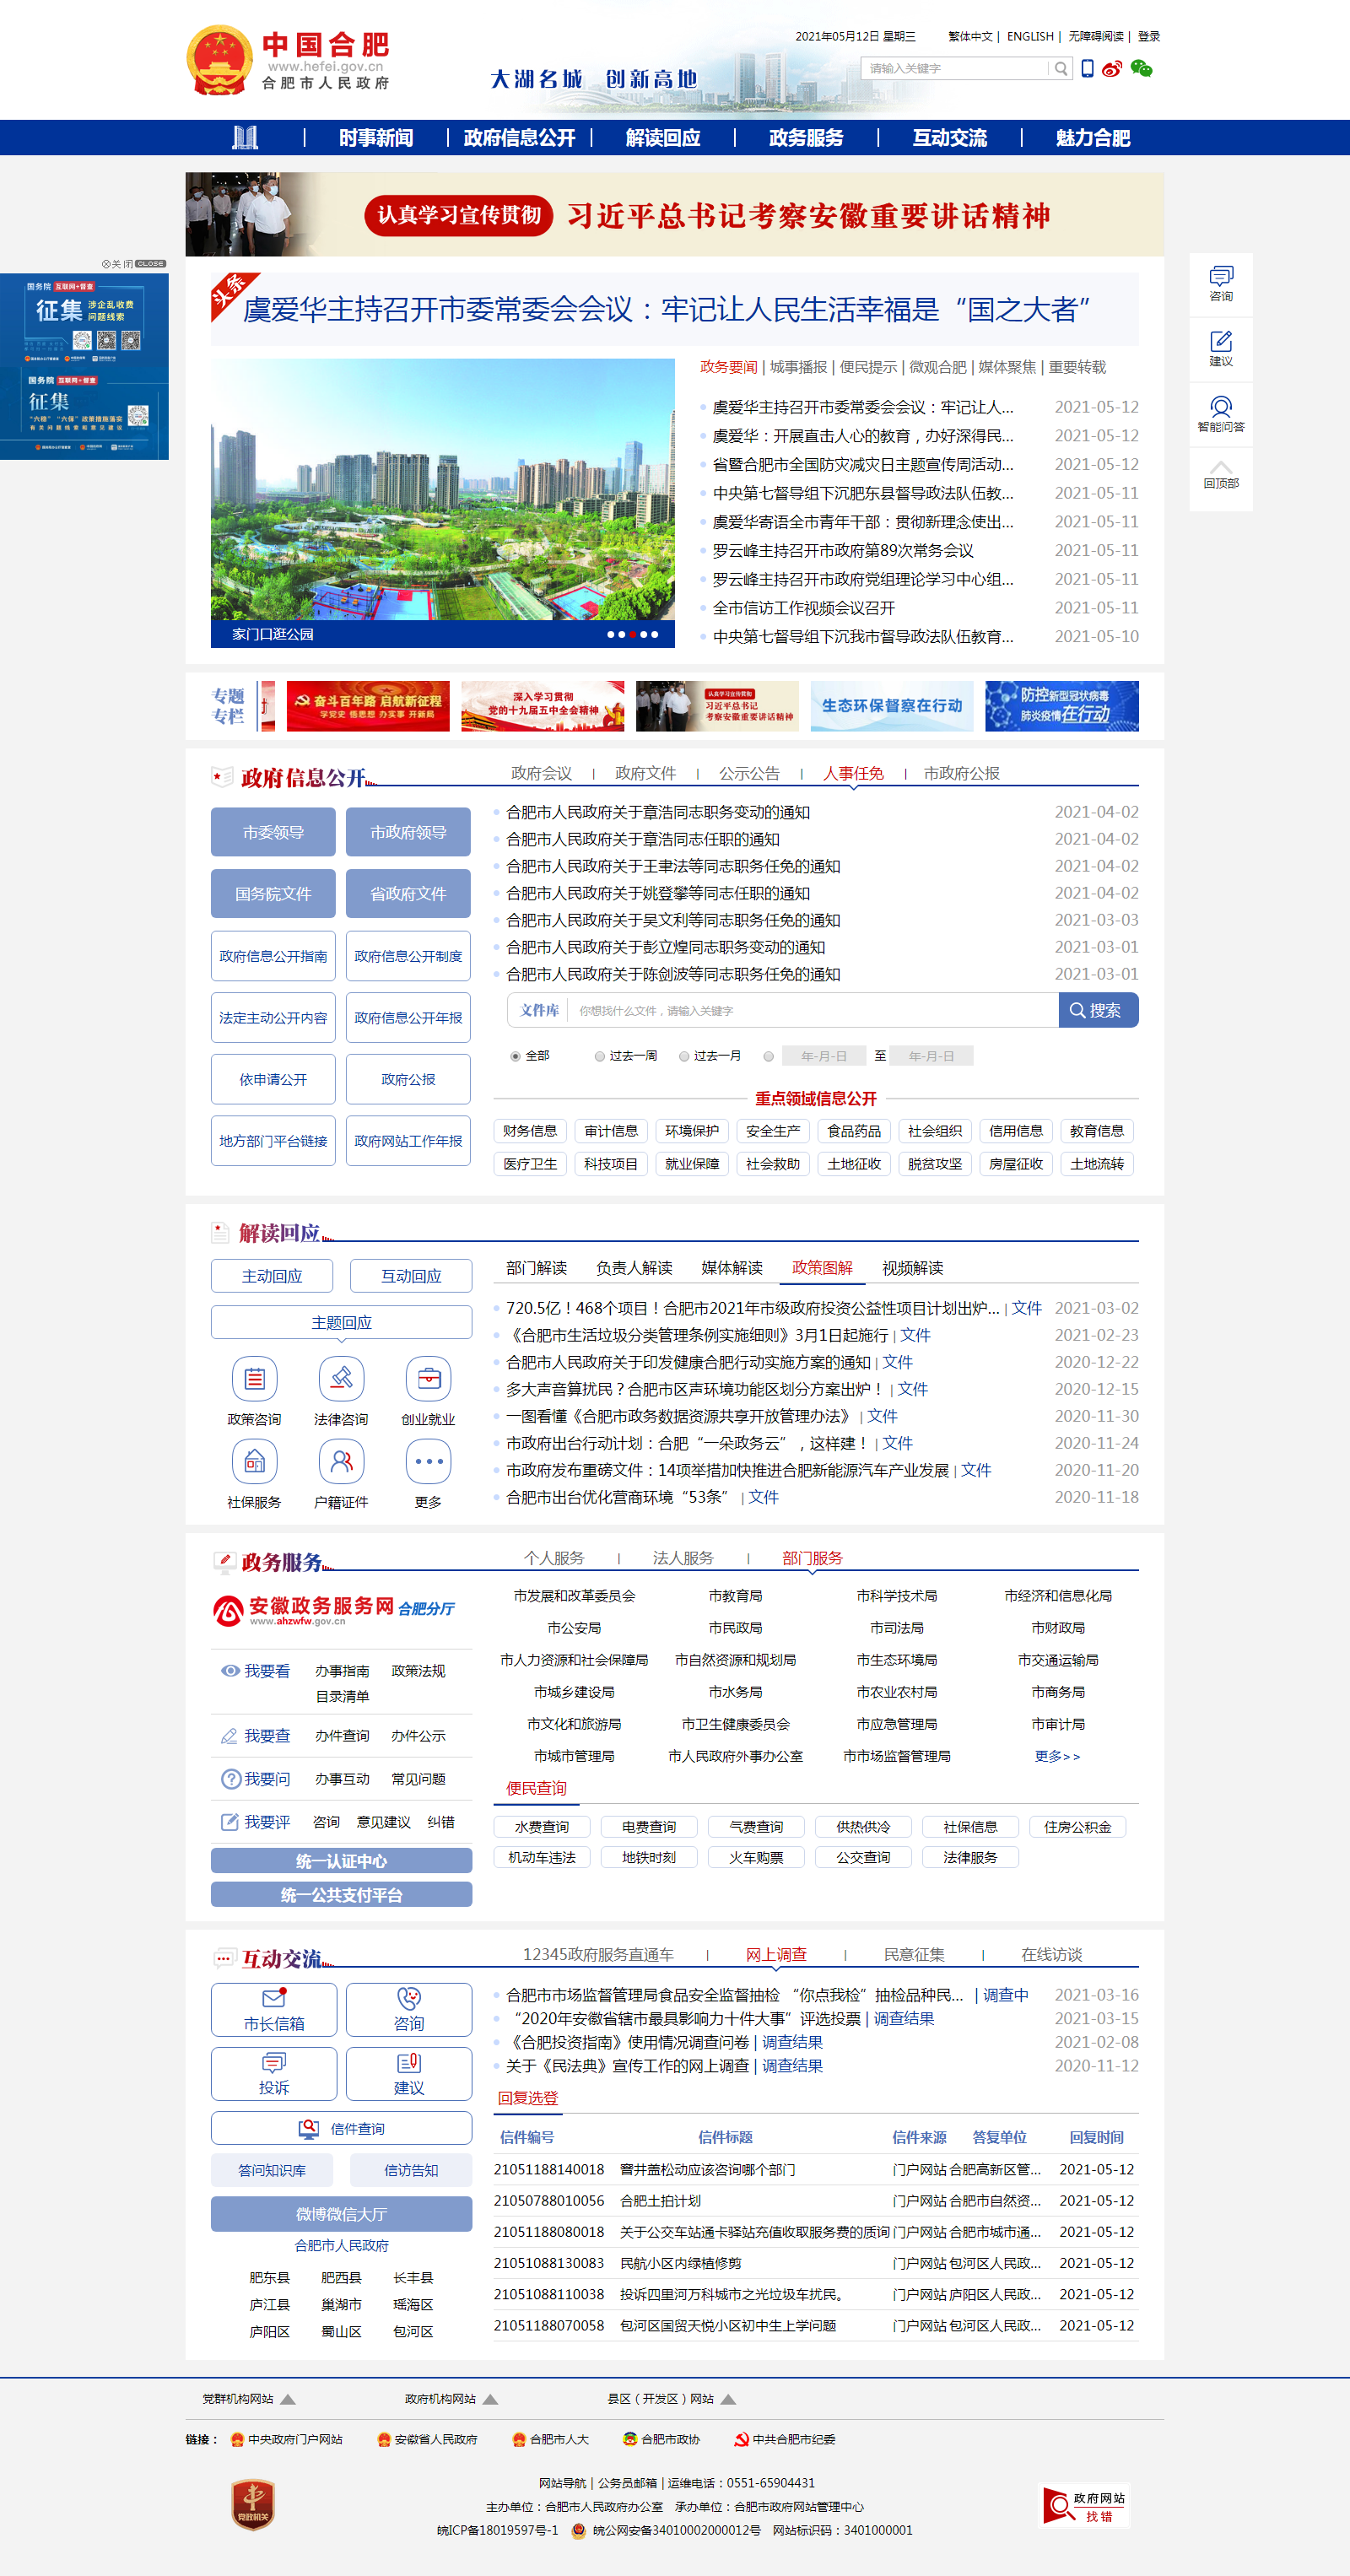Select the third red carousel dot
Screen dimensions: 1350x2576
(x=632, y=634)
